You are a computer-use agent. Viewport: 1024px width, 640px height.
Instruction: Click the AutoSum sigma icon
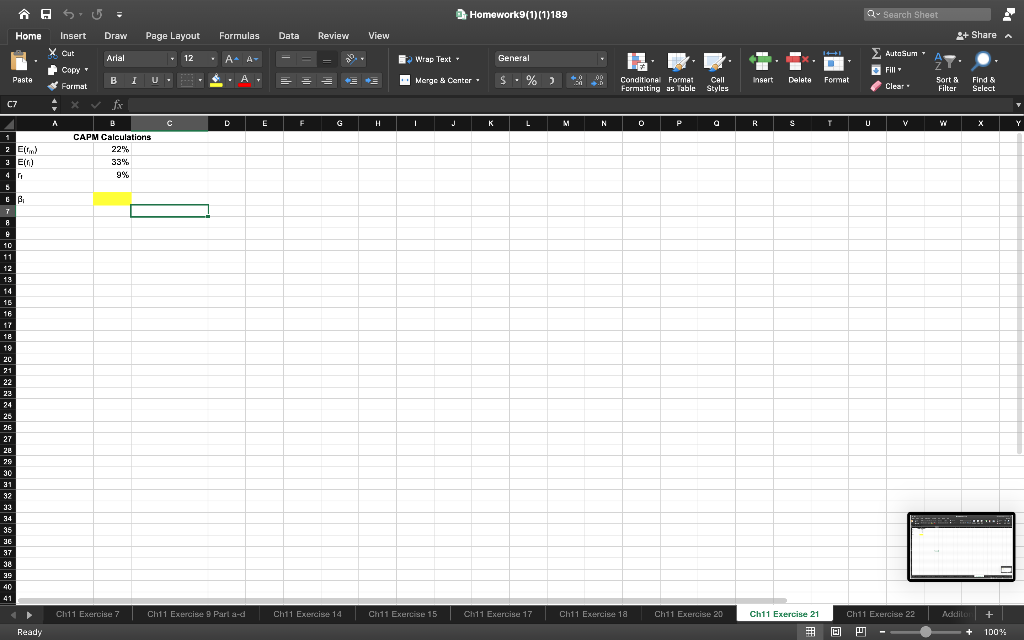(876, 53)
